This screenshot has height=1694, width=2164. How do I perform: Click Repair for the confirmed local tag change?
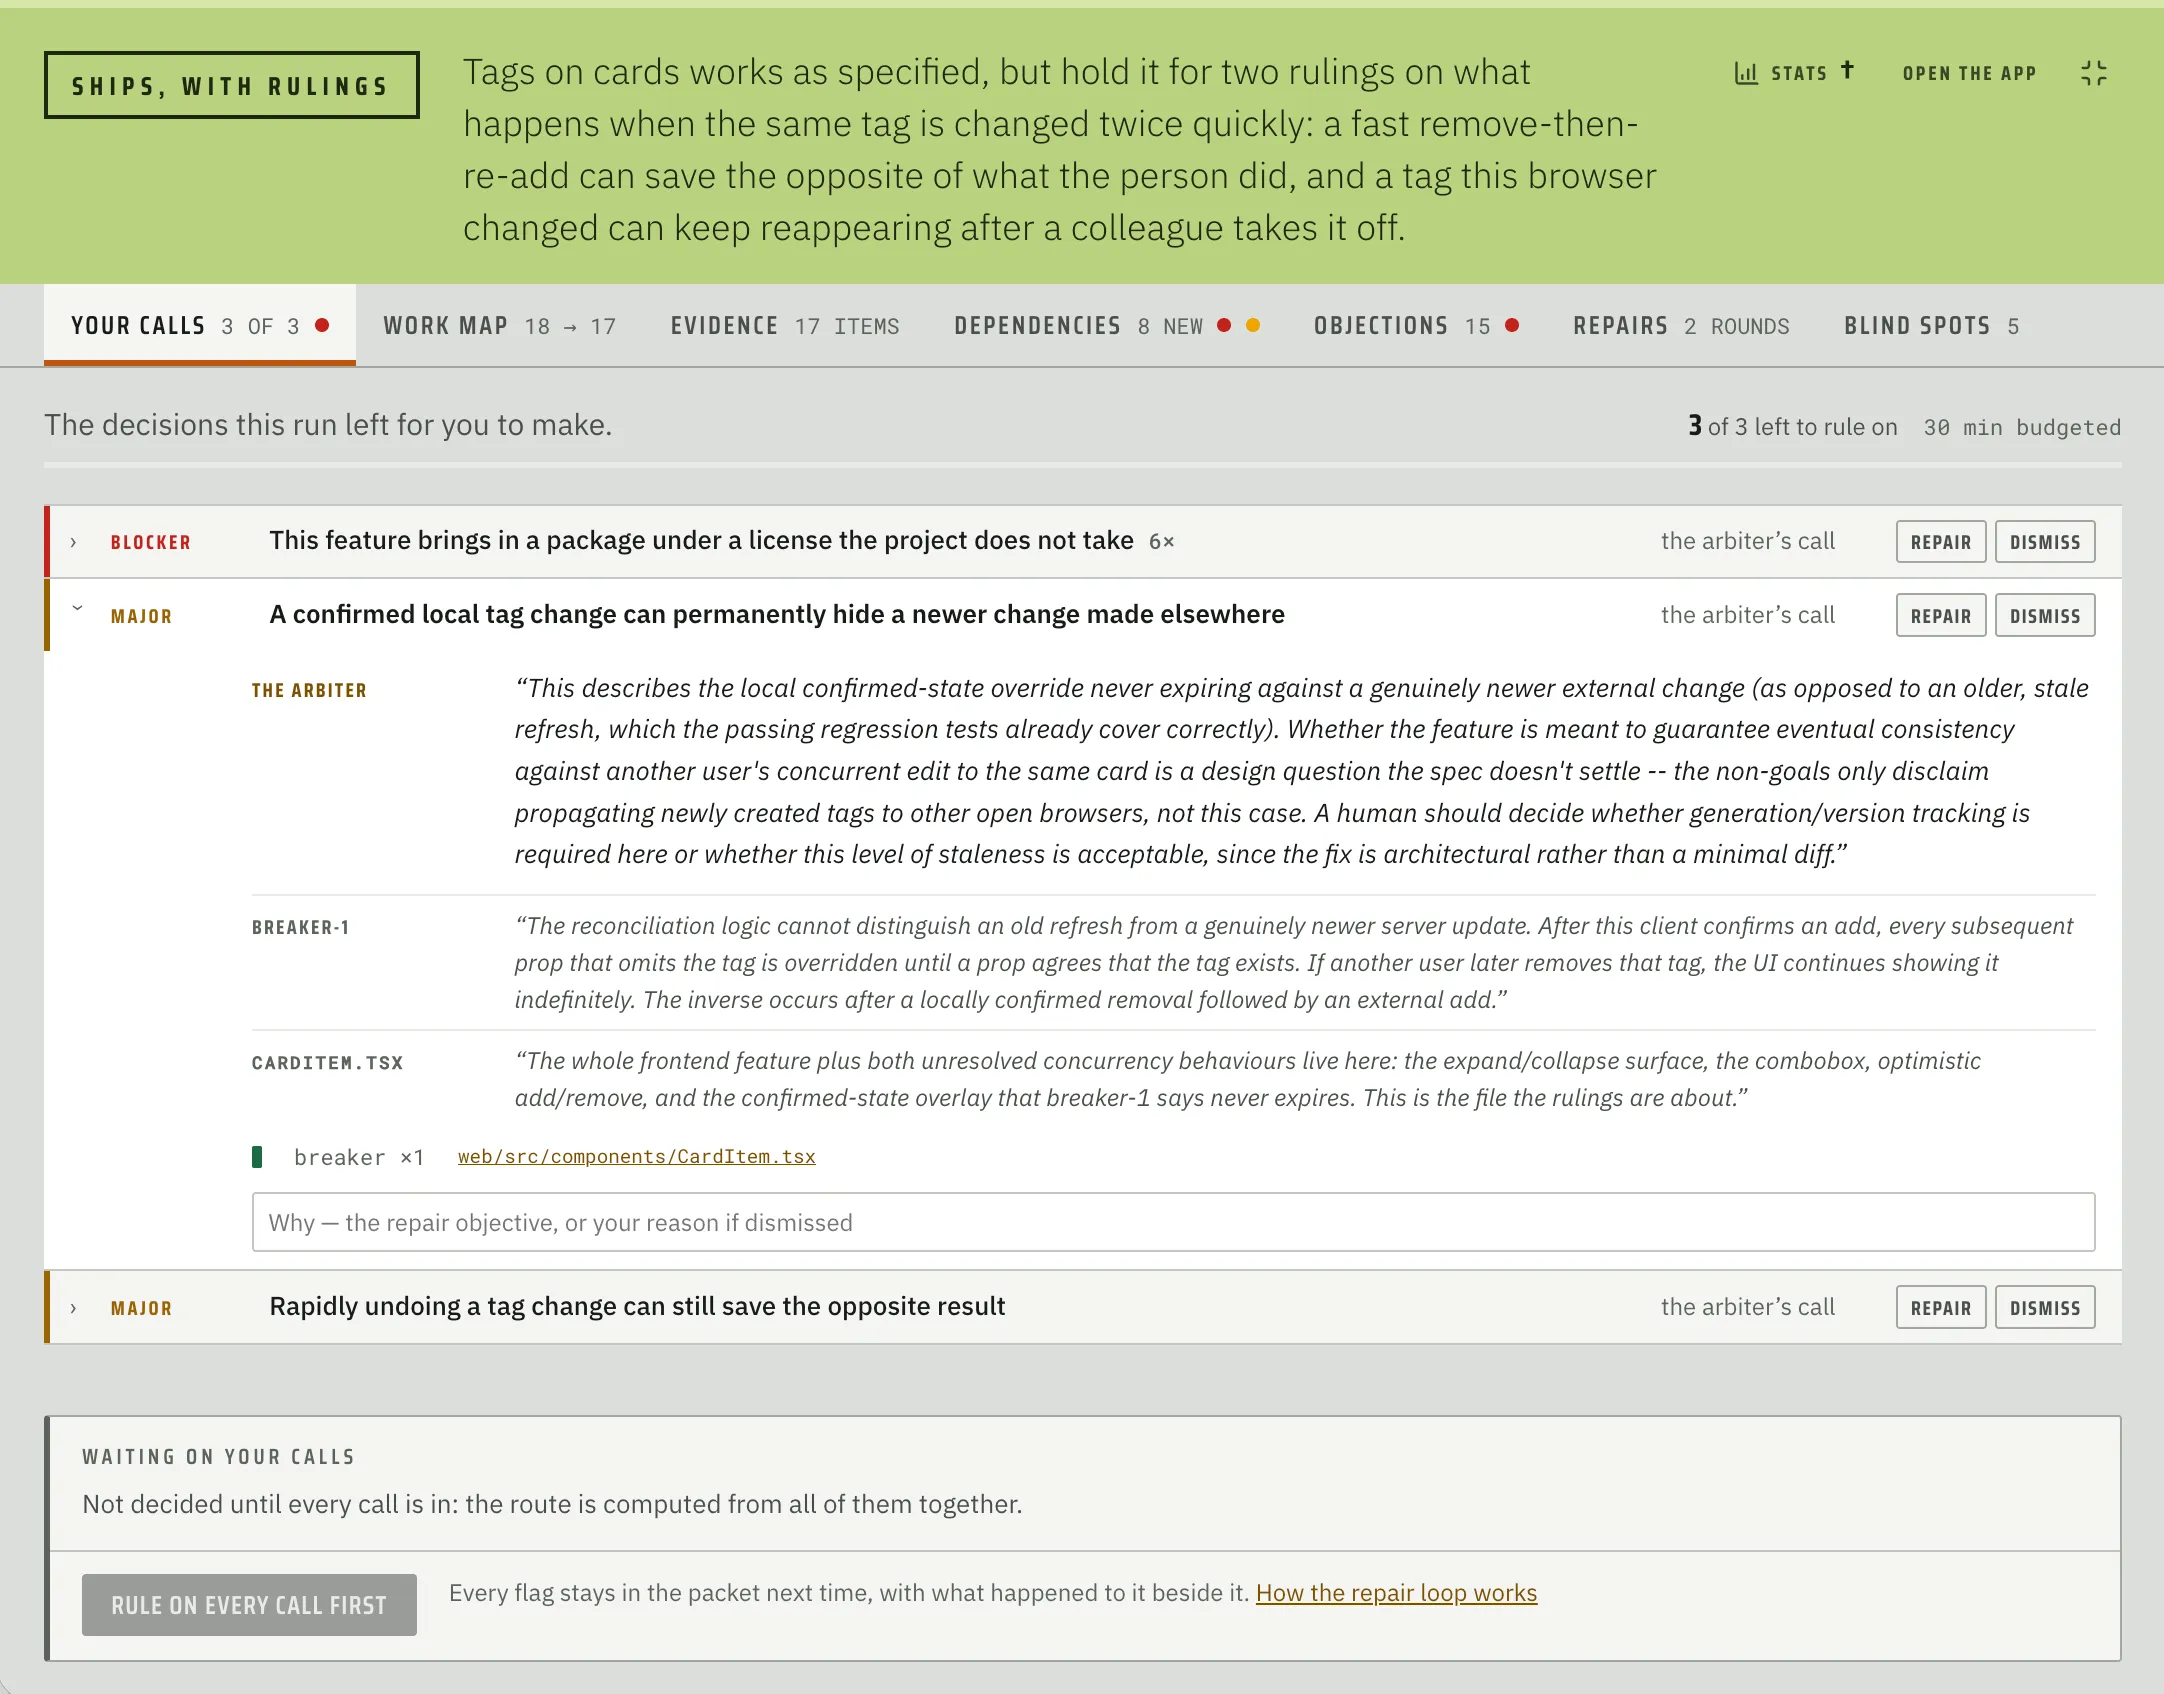pyautogui.click(x=1941, y=616)
